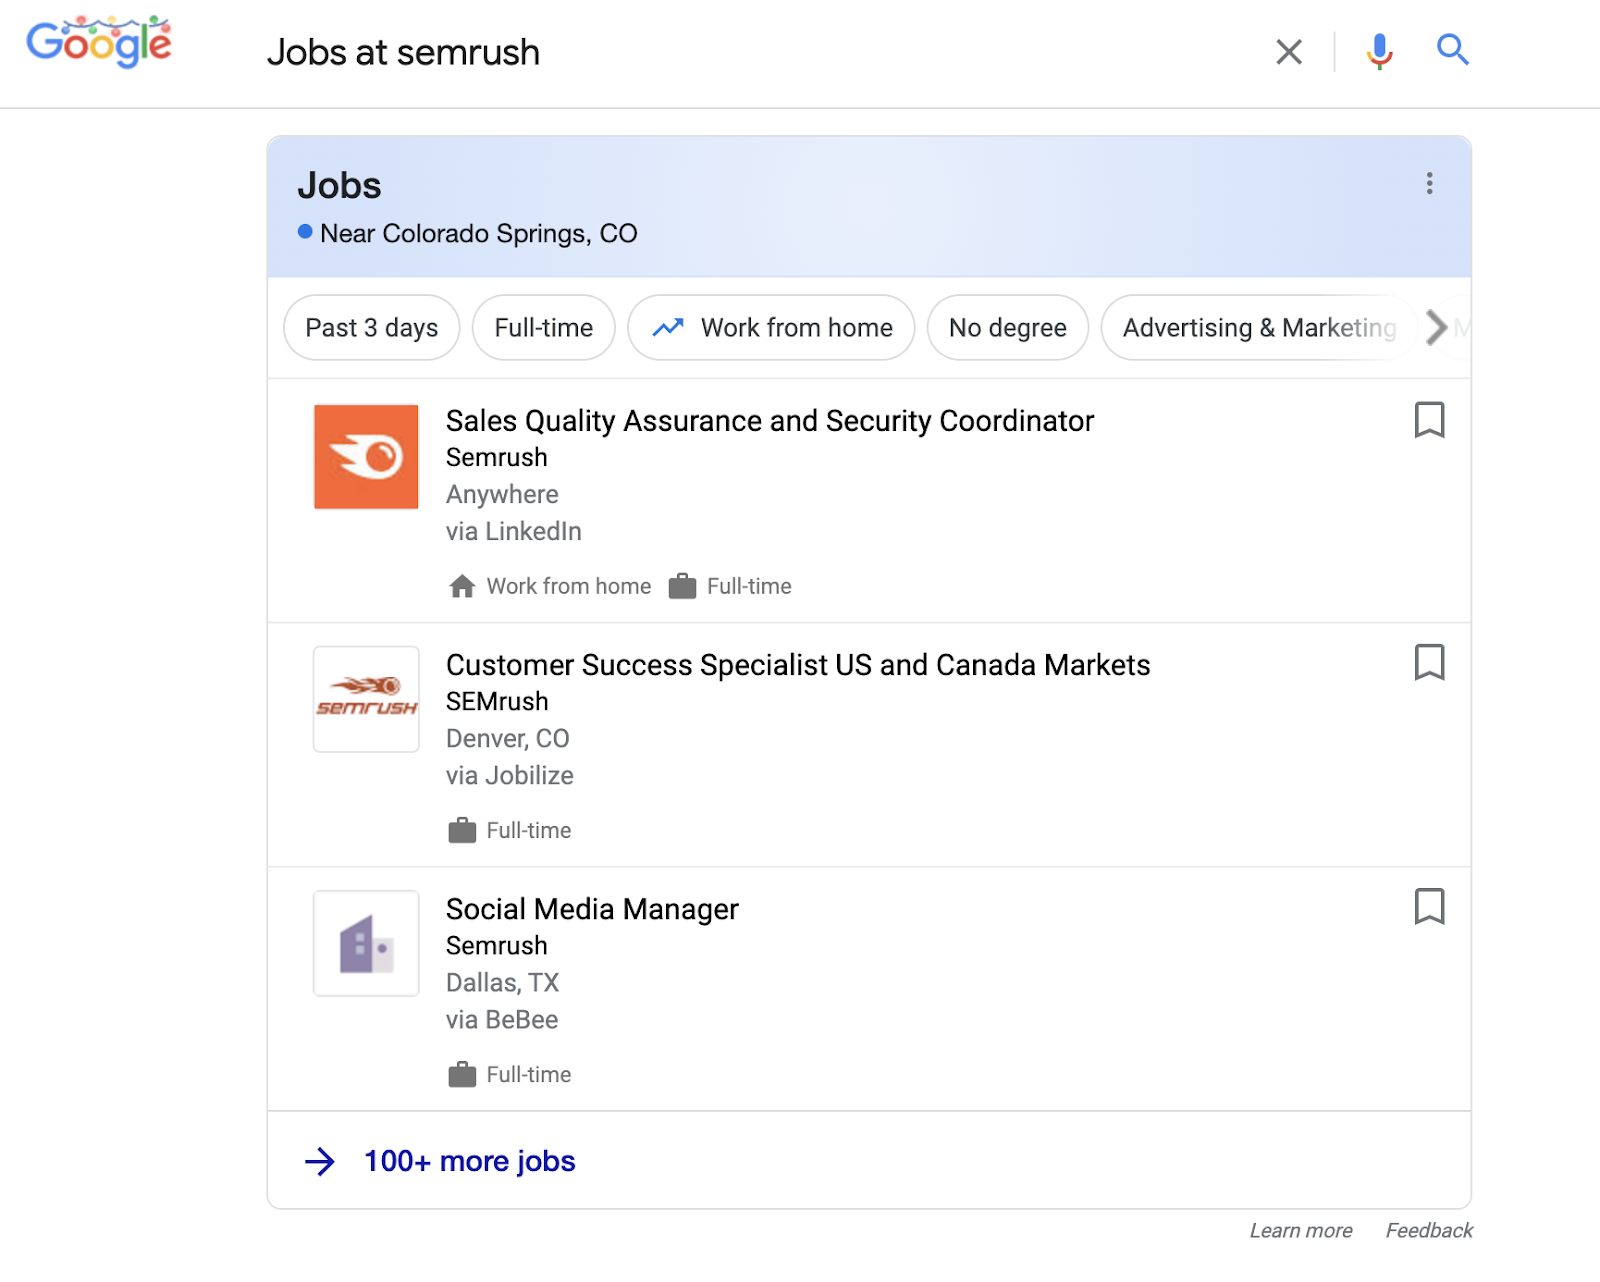
Task: Click the Google logo
Action: click(x=99, y=42)
